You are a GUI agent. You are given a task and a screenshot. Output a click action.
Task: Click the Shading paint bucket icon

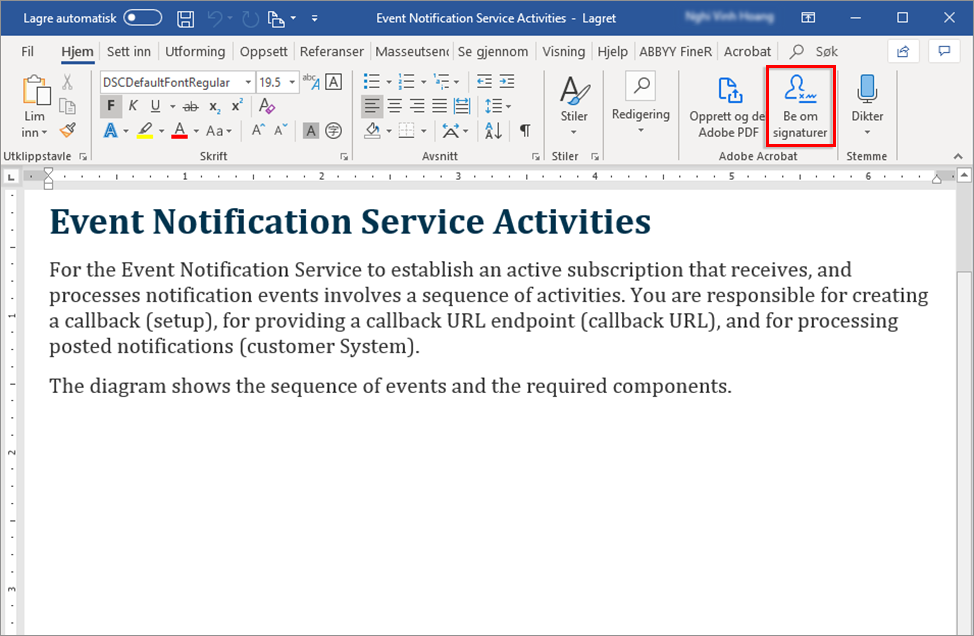pyautogui.click(x=372, y=130)
